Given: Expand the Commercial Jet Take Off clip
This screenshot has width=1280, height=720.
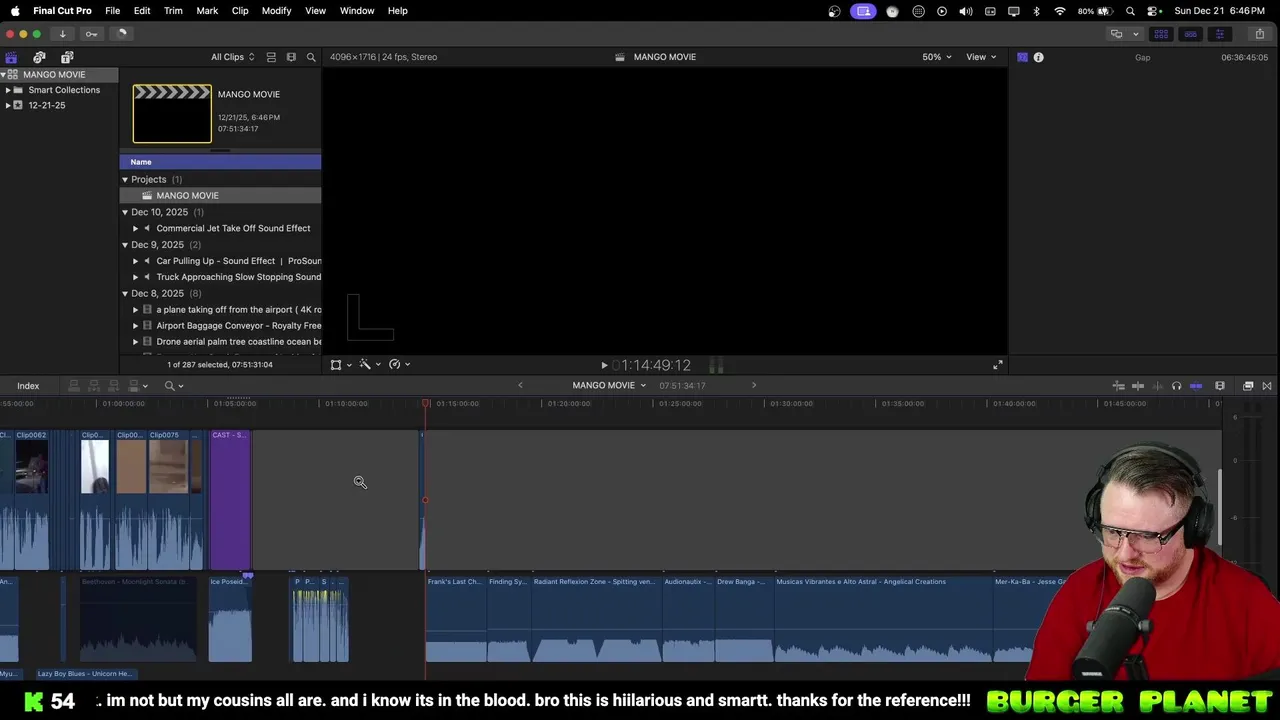Looking at the screenshot, I should (x=136, y=228).
